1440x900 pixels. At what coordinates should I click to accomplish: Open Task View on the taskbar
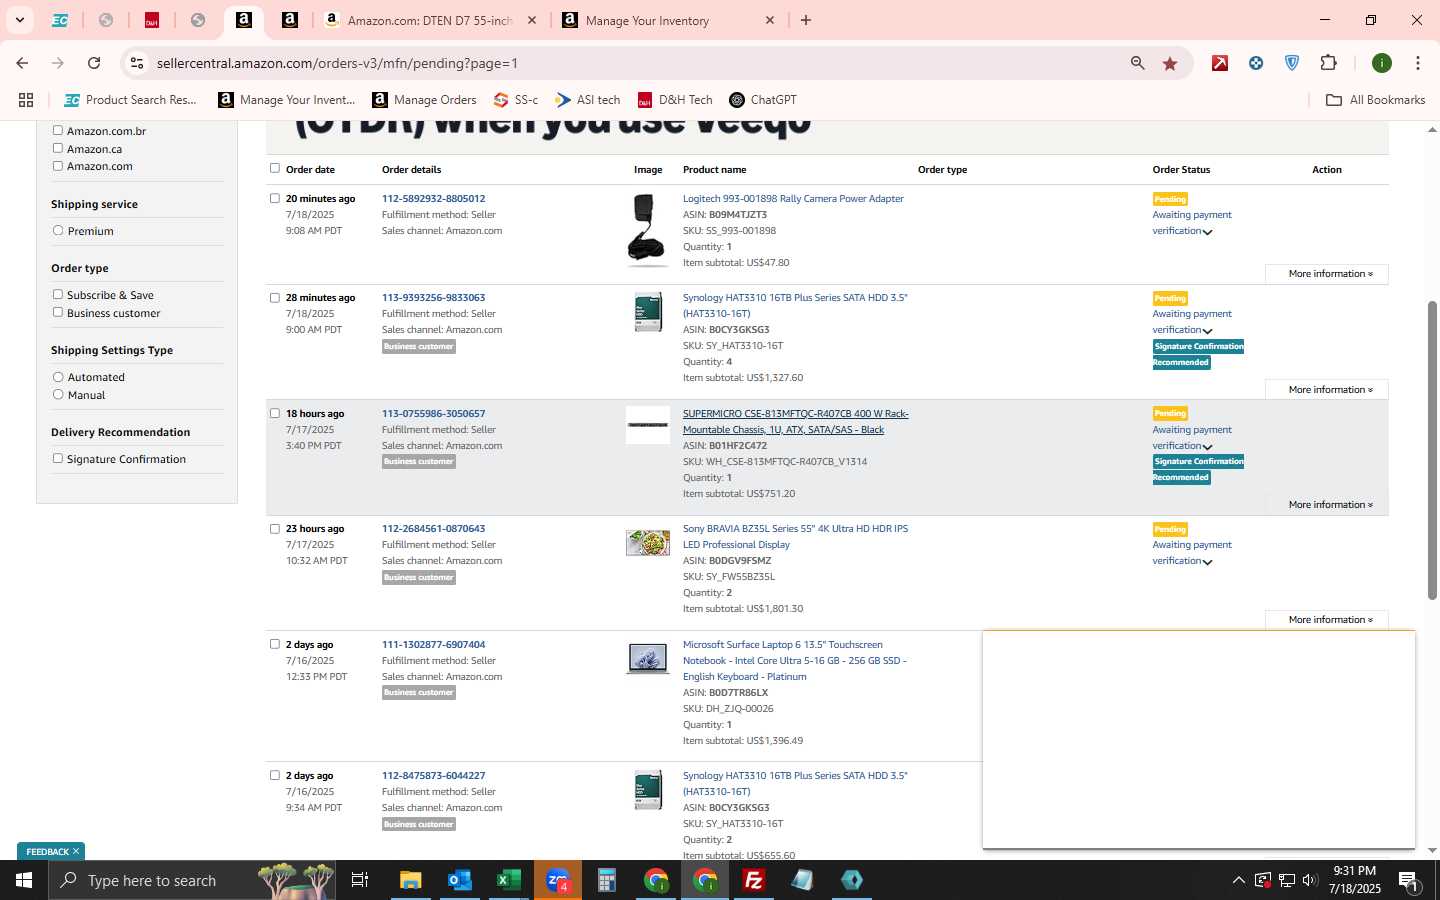(x=359, y=880)
